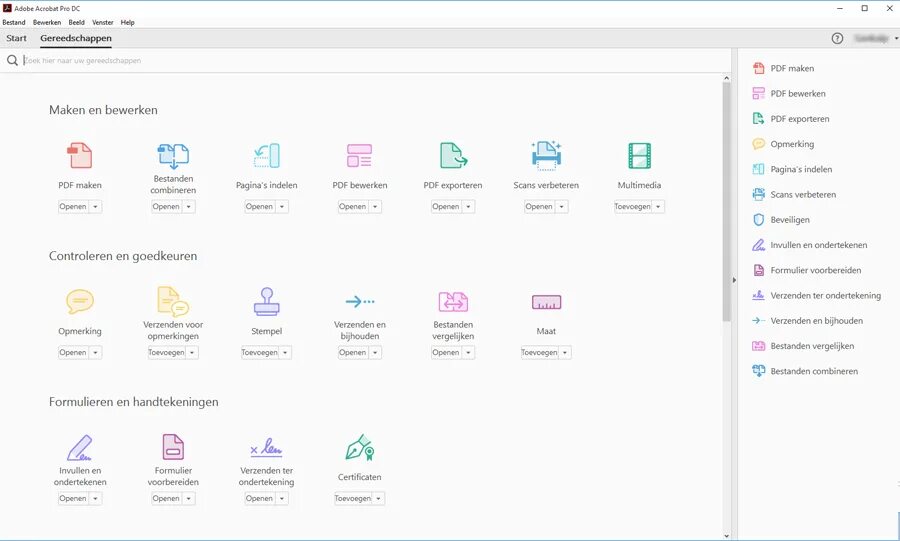Click Openen button under Bestanden vergelijken
The image size is (900, 541).
pos(446,352)
